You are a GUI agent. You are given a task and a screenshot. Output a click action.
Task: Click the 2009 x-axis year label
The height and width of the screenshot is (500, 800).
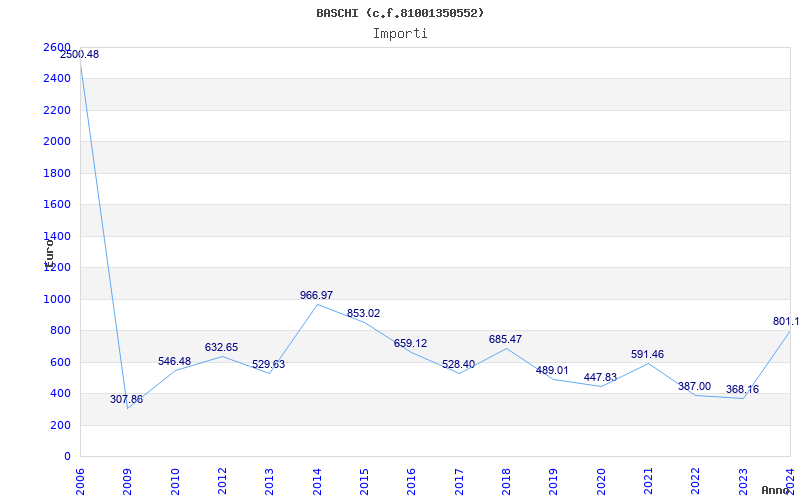click(128, 482)
